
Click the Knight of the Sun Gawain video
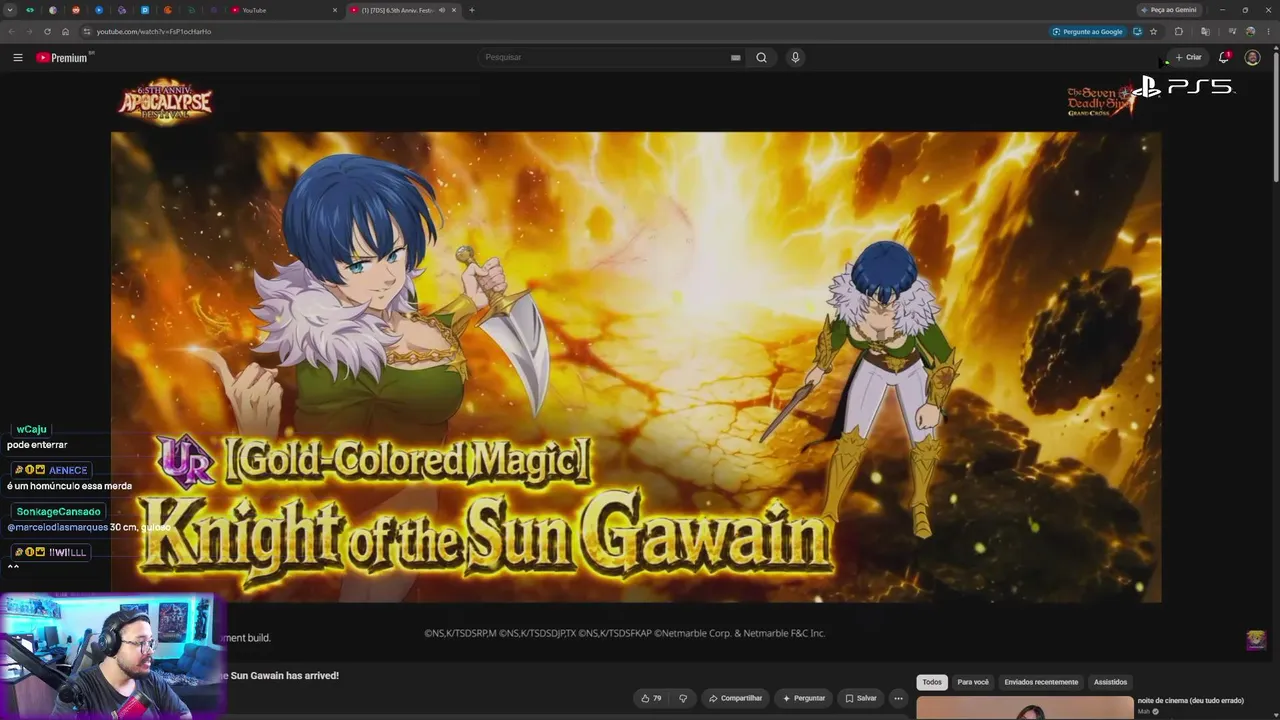point(636,367)
